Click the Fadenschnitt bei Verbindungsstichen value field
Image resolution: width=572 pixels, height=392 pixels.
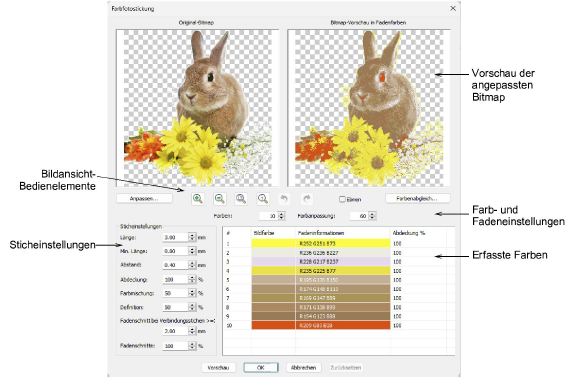click(x=176, y=331)
